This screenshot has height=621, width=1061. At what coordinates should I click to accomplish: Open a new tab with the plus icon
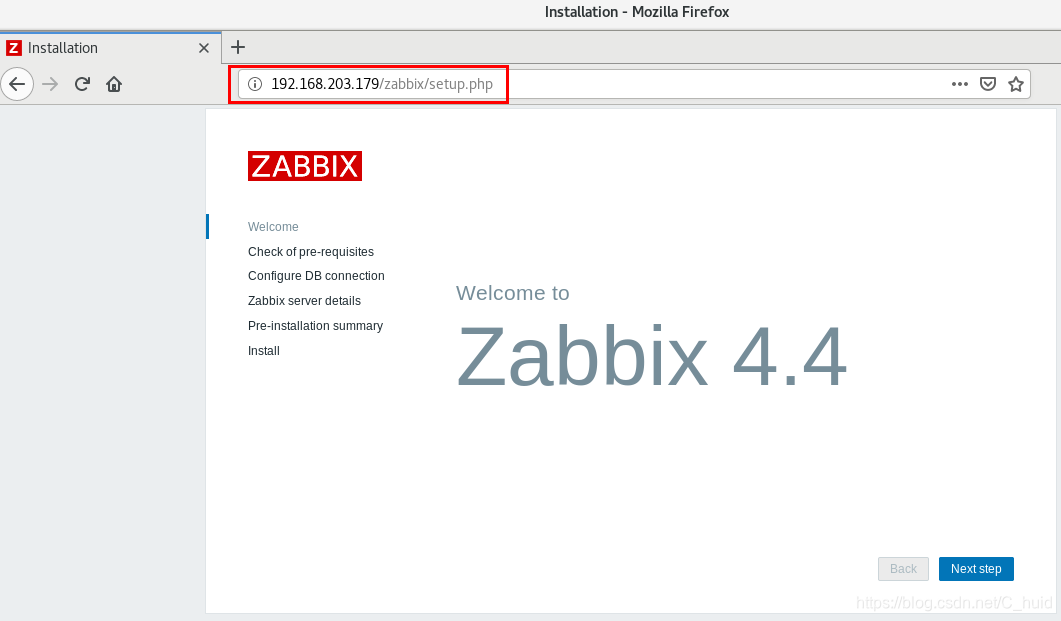point(238,47)
